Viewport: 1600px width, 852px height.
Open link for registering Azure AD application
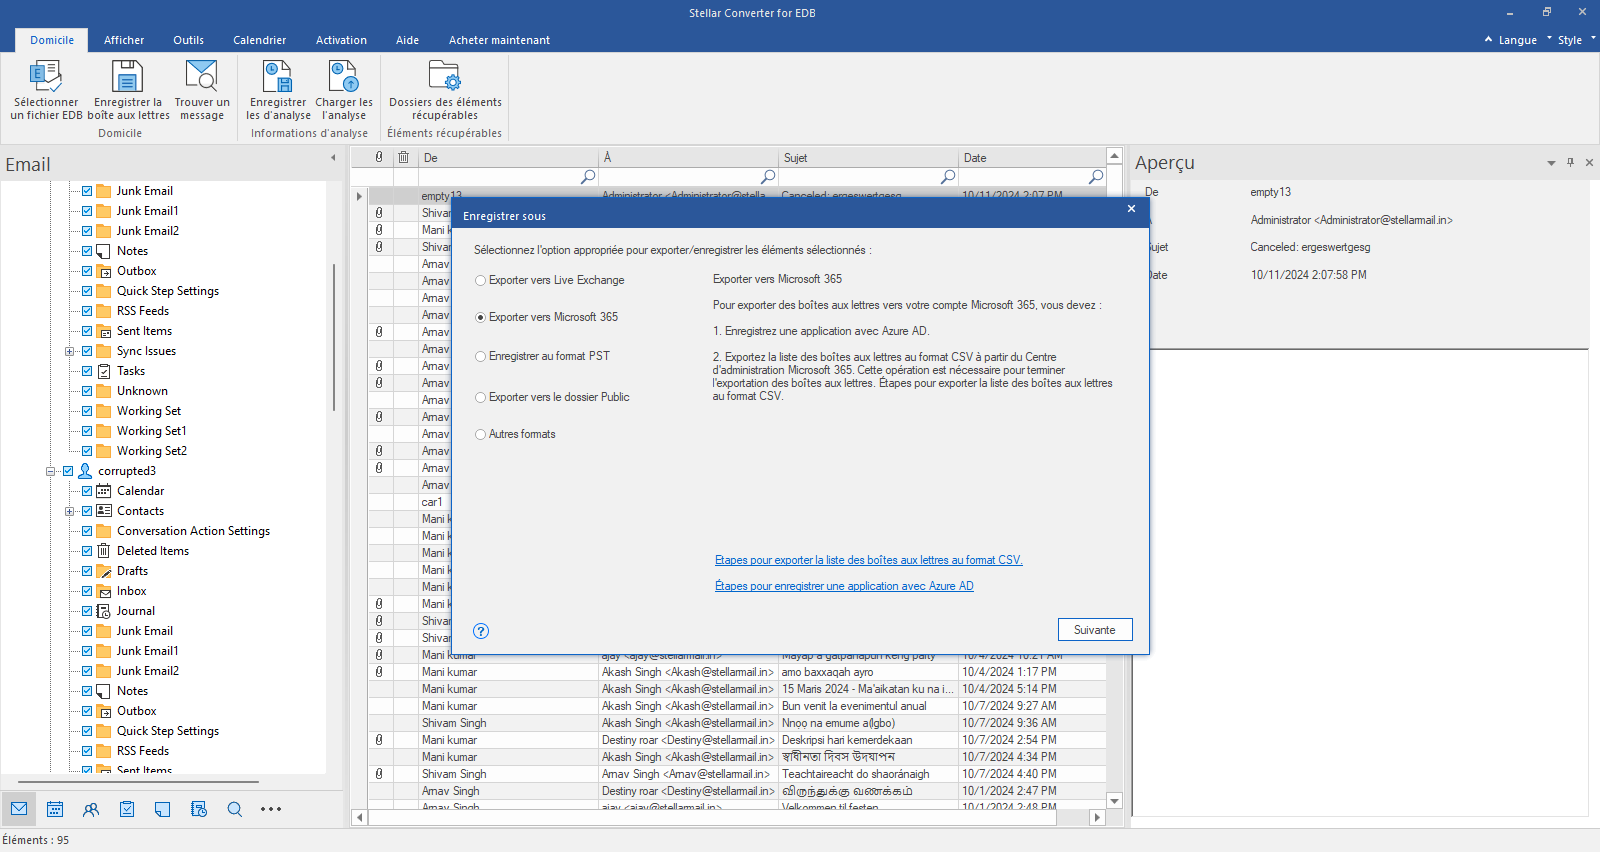[x=844, y=586]
